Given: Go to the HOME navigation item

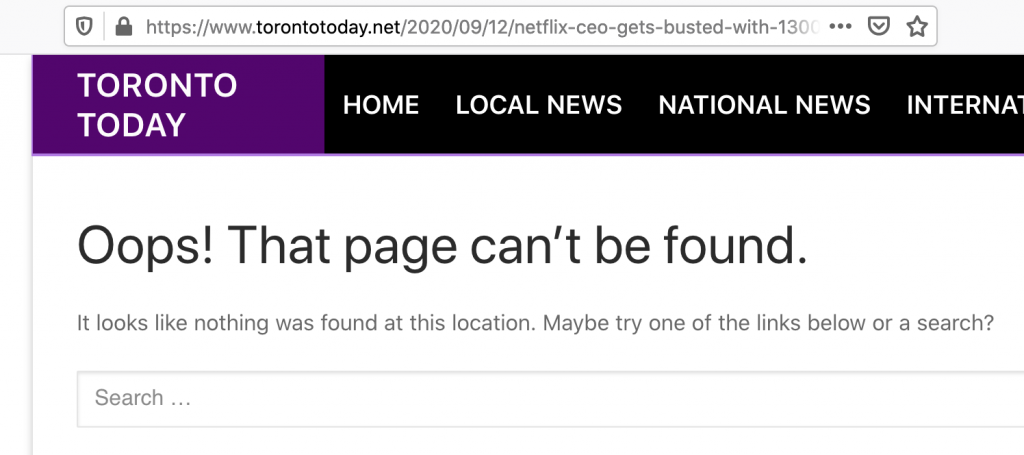Looking at the screenshot, I should coord(381,105).
